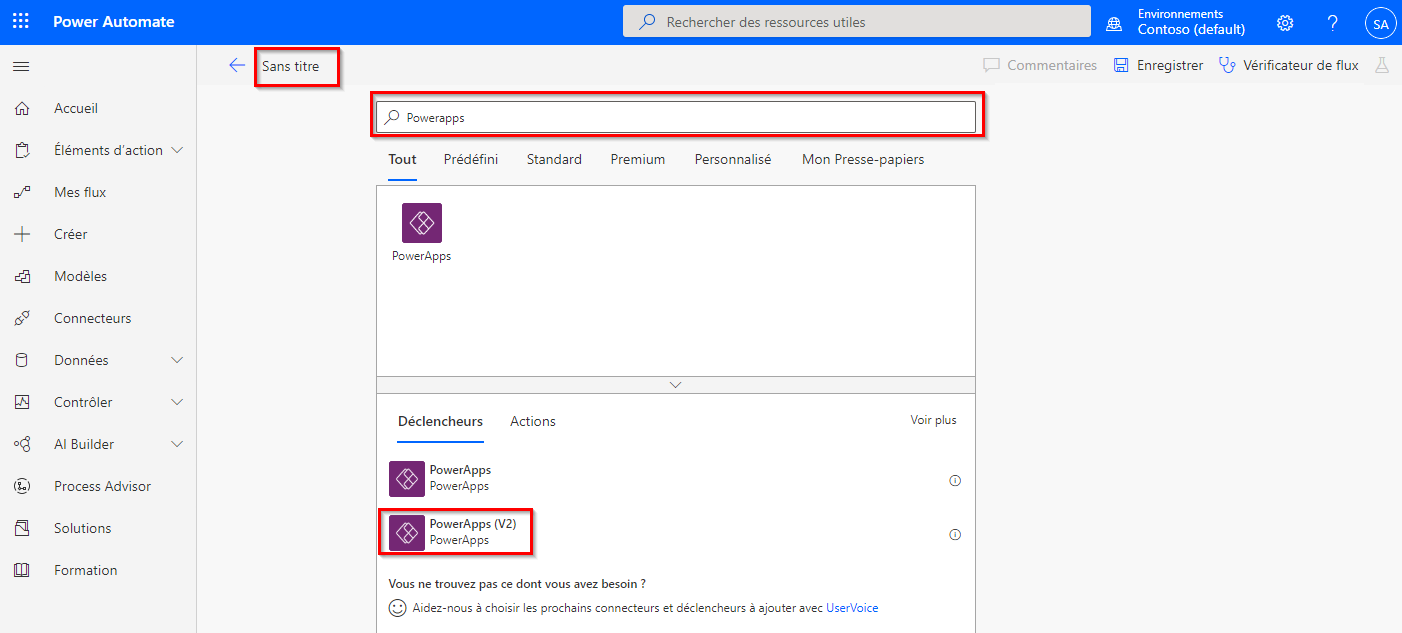Open SA account avatar menu
The width and height of the screenshot is (1402, 633).
[1381, 23]
